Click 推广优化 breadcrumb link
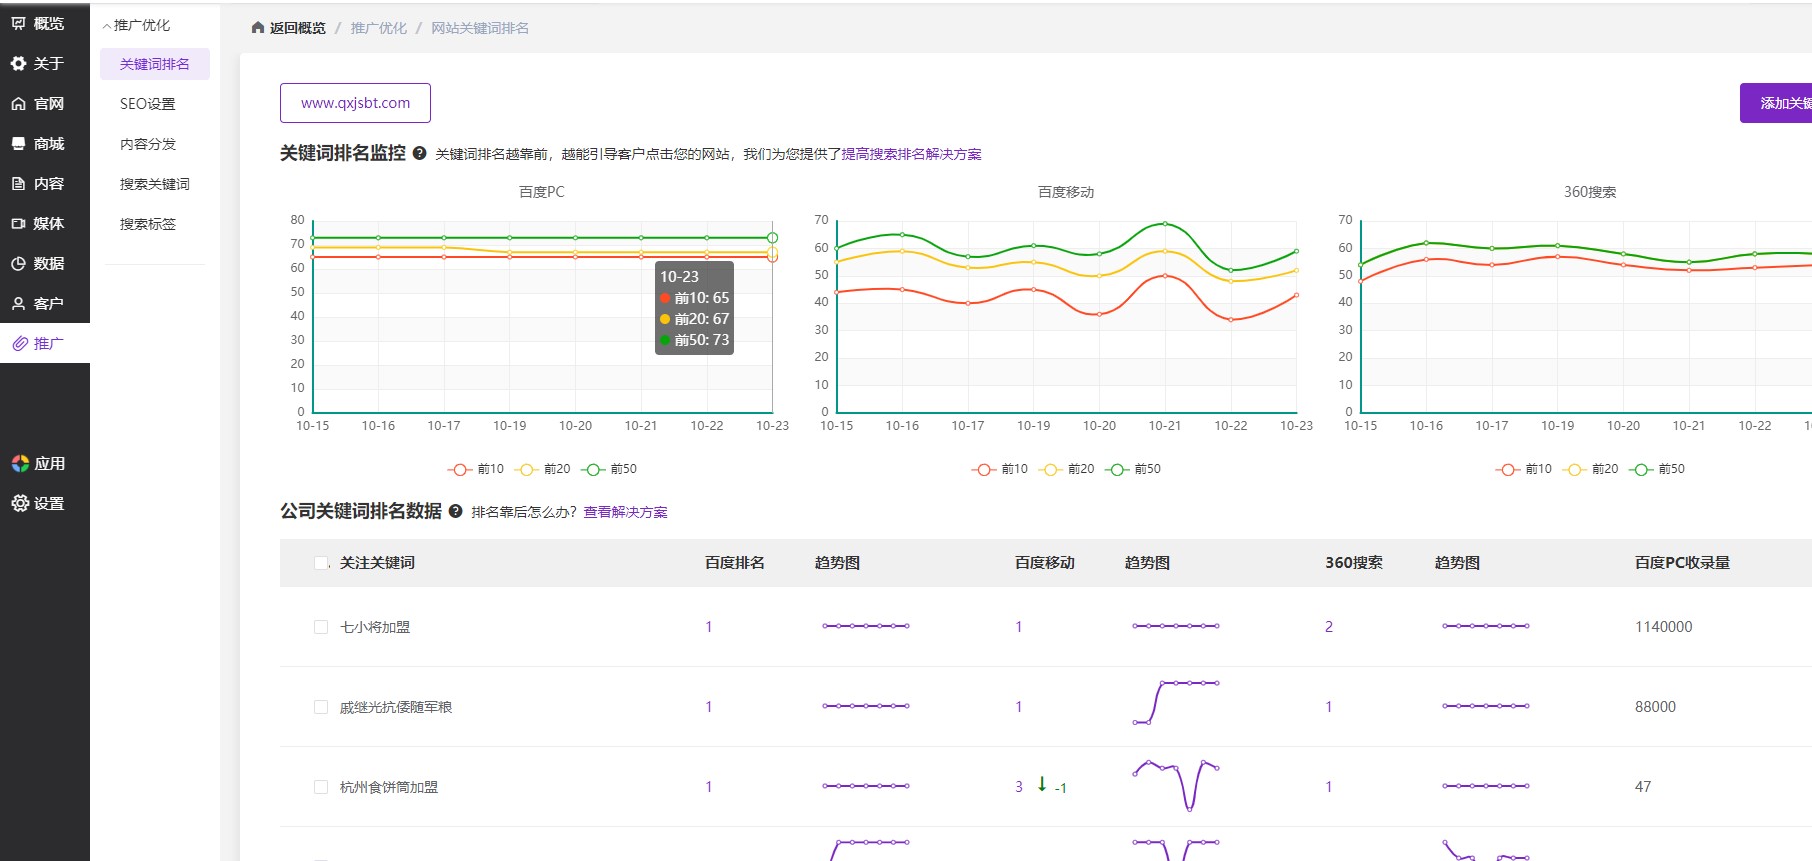Screen dimensions: 1812x861 coord(379,28)
